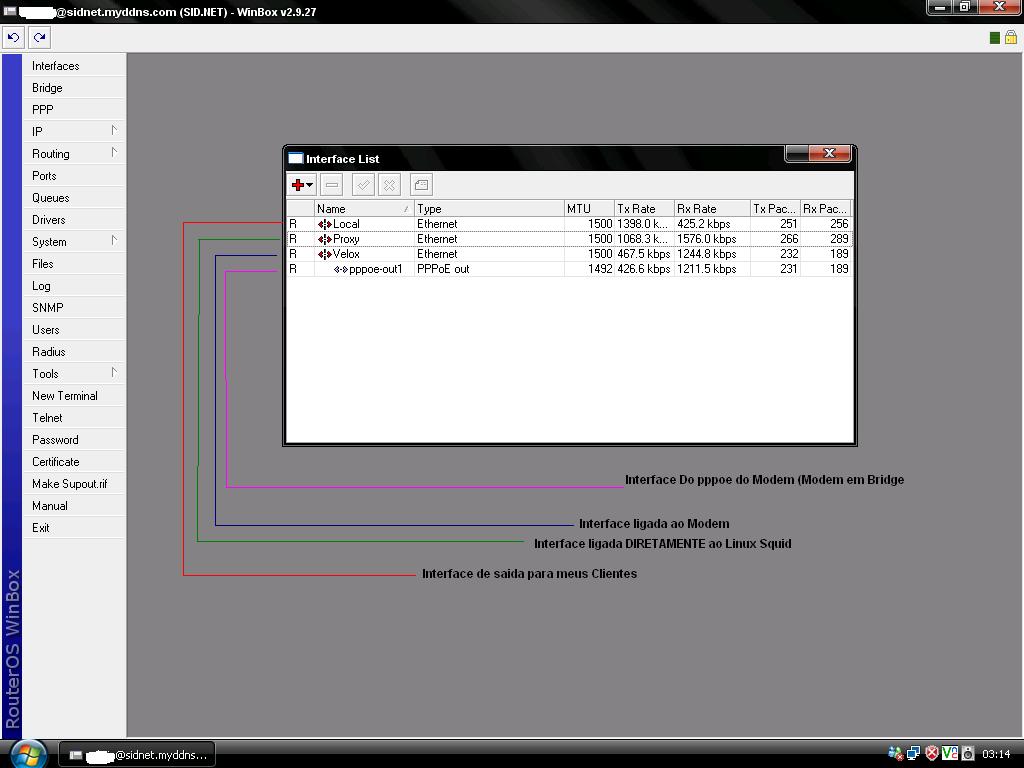Click the pppoe-out1 interface icon
1024x768 pixels.
(x=341, y=269)
